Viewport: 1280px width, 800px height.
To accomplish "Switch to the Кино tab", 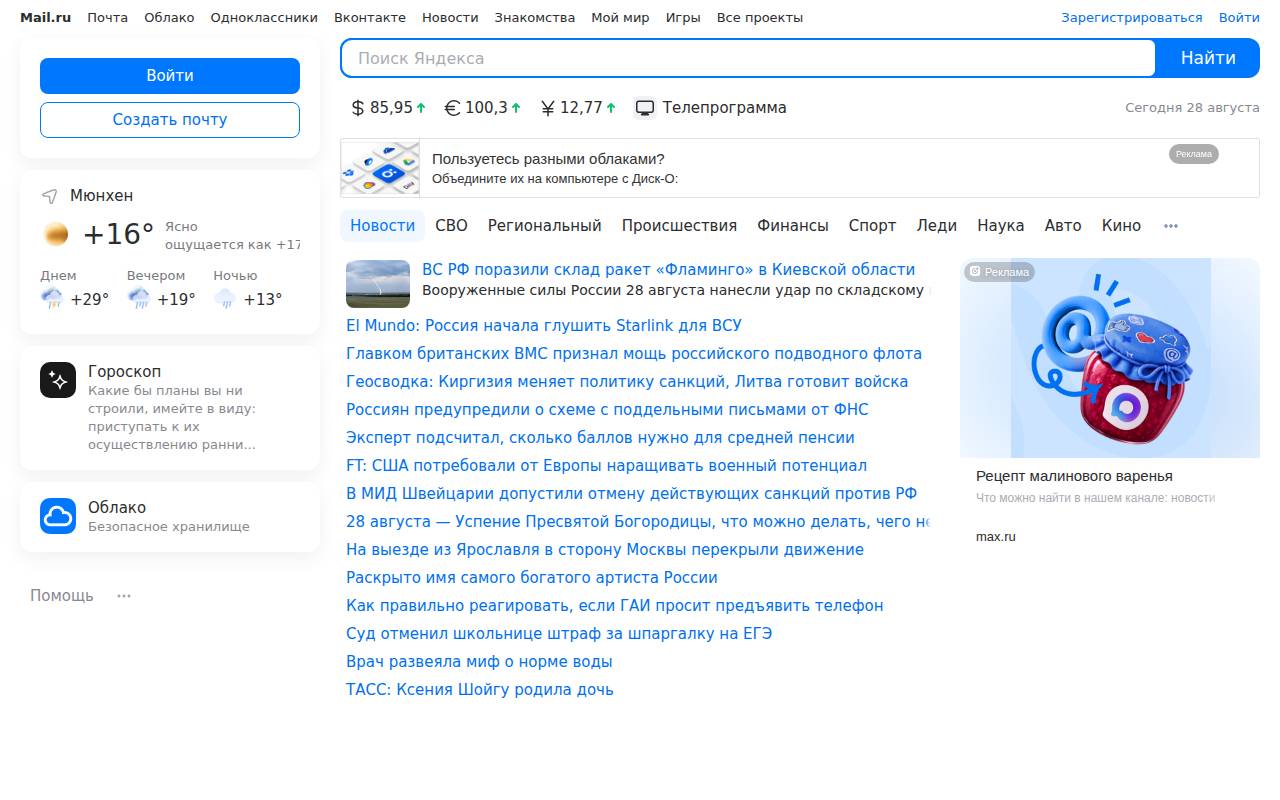I will pyautogui.click(x=1121, y=226).
